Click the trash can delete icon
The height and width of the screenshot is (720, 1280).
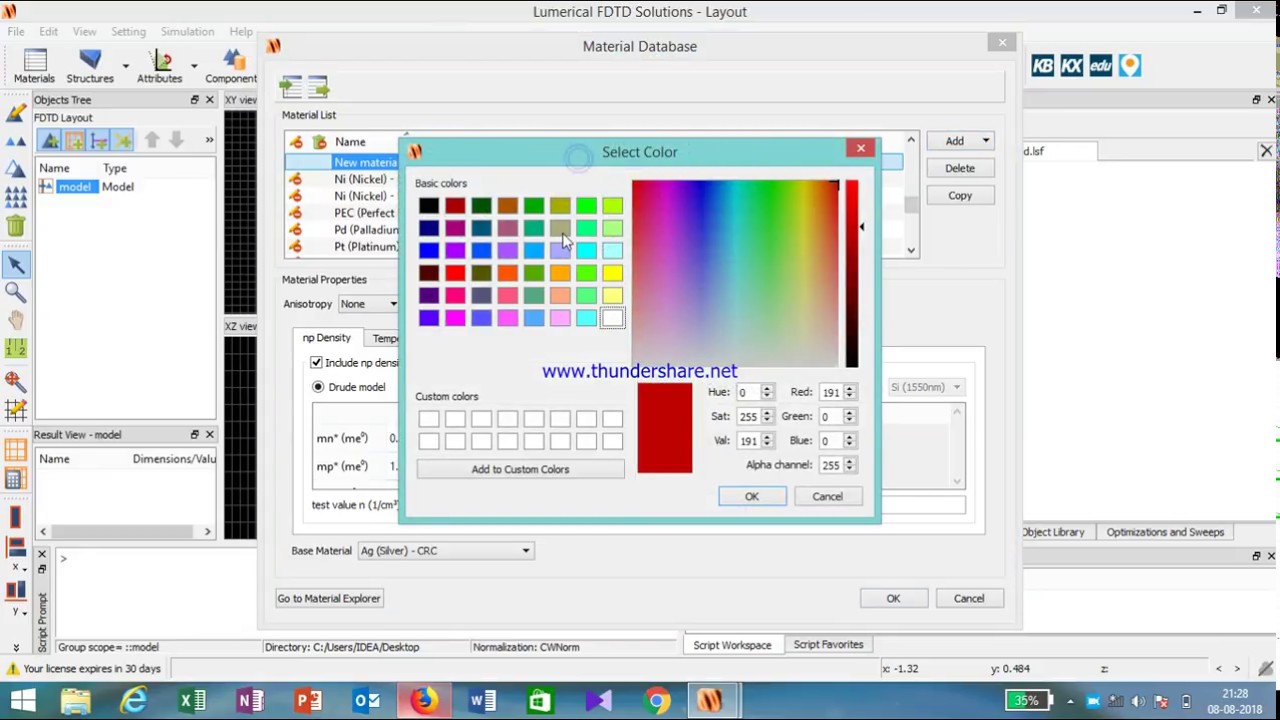click(15, 225)
